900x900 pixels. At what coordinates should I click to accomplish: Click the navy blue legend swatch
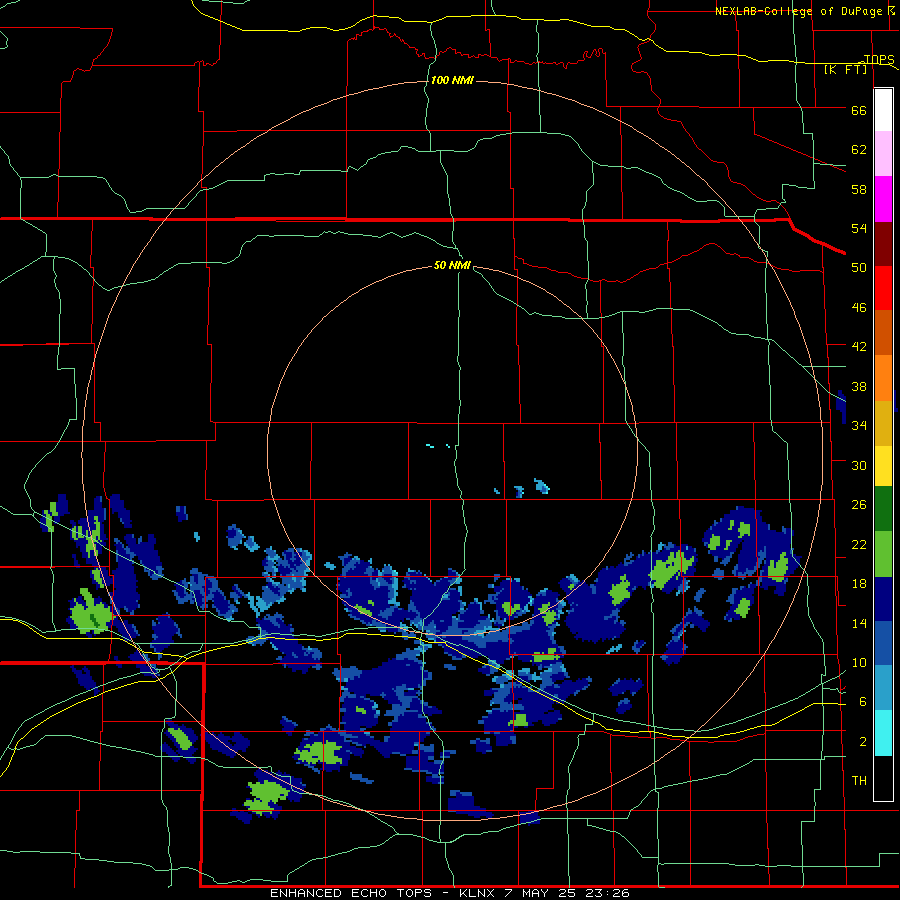pyautogui.click(x=883, y=599)
